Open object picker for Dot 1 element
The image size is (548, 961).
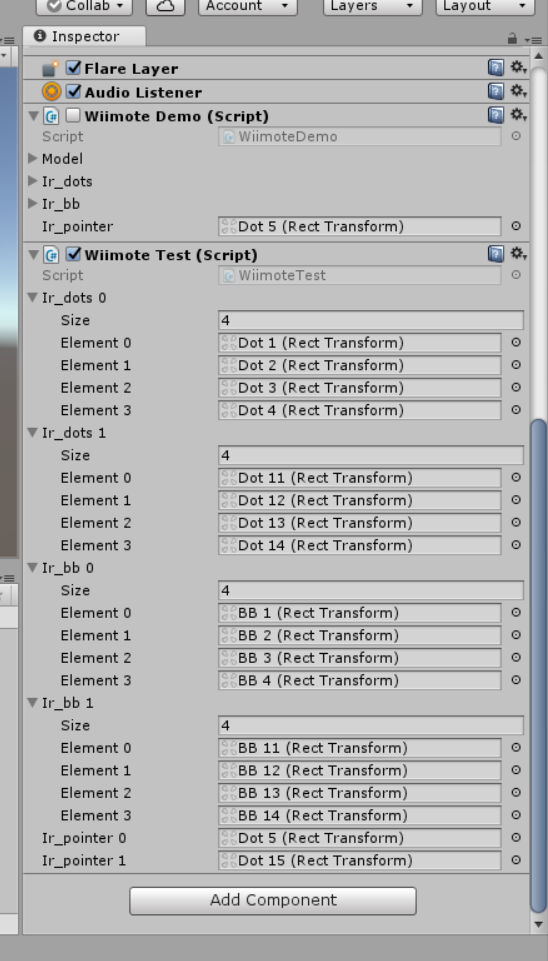click(x=516, y=342)
